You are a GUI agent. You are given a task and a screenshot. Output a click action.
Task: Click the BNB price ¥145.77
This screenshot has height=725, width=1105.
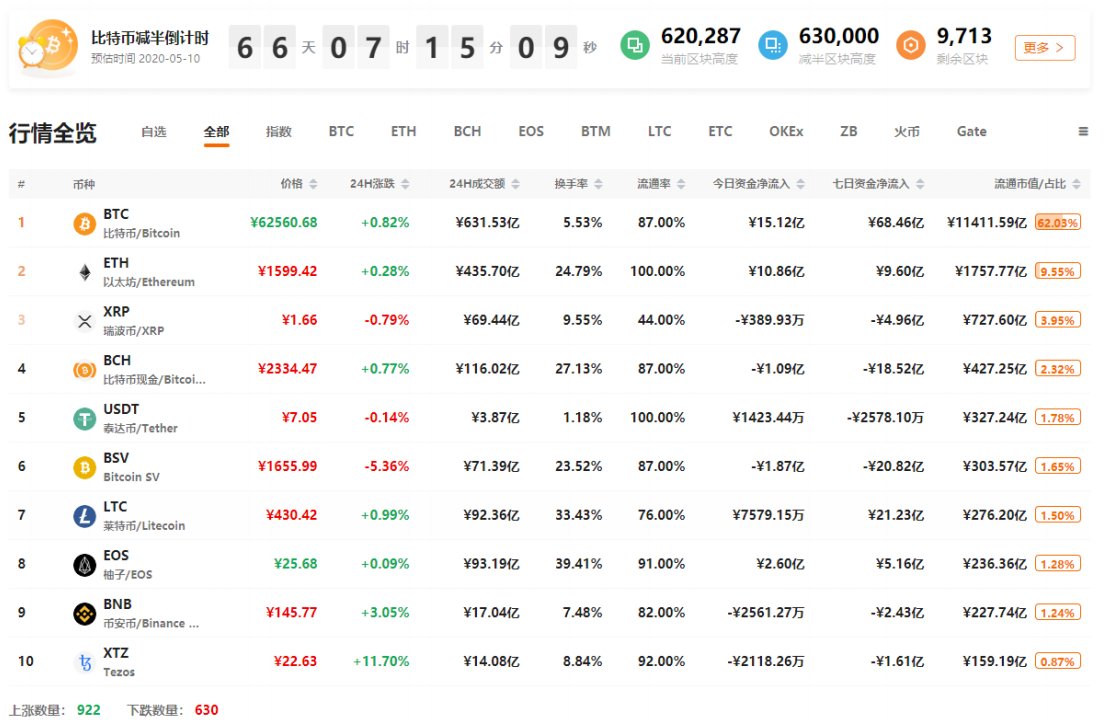point(292,613)
